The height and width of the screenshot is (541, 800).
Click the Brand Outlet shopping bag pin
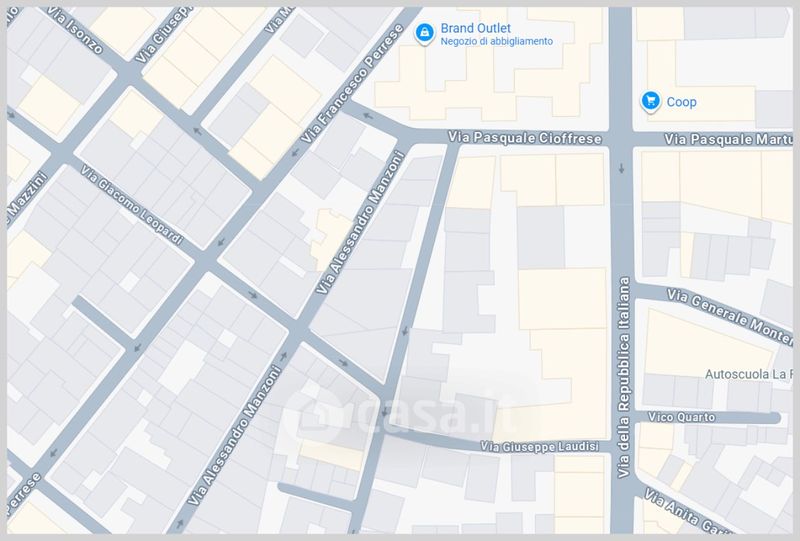click(x=425, y=33)
